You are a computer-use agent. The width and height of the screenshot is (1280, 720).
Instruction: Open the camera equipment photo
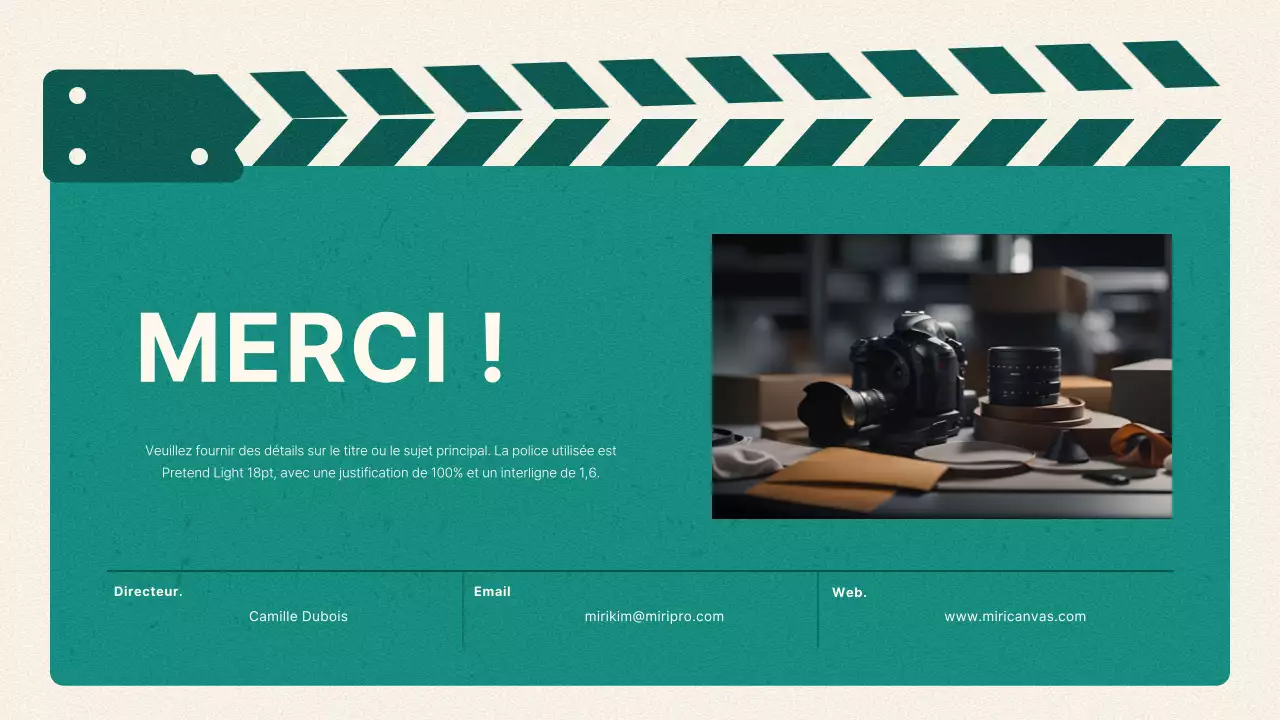[941, 376]
